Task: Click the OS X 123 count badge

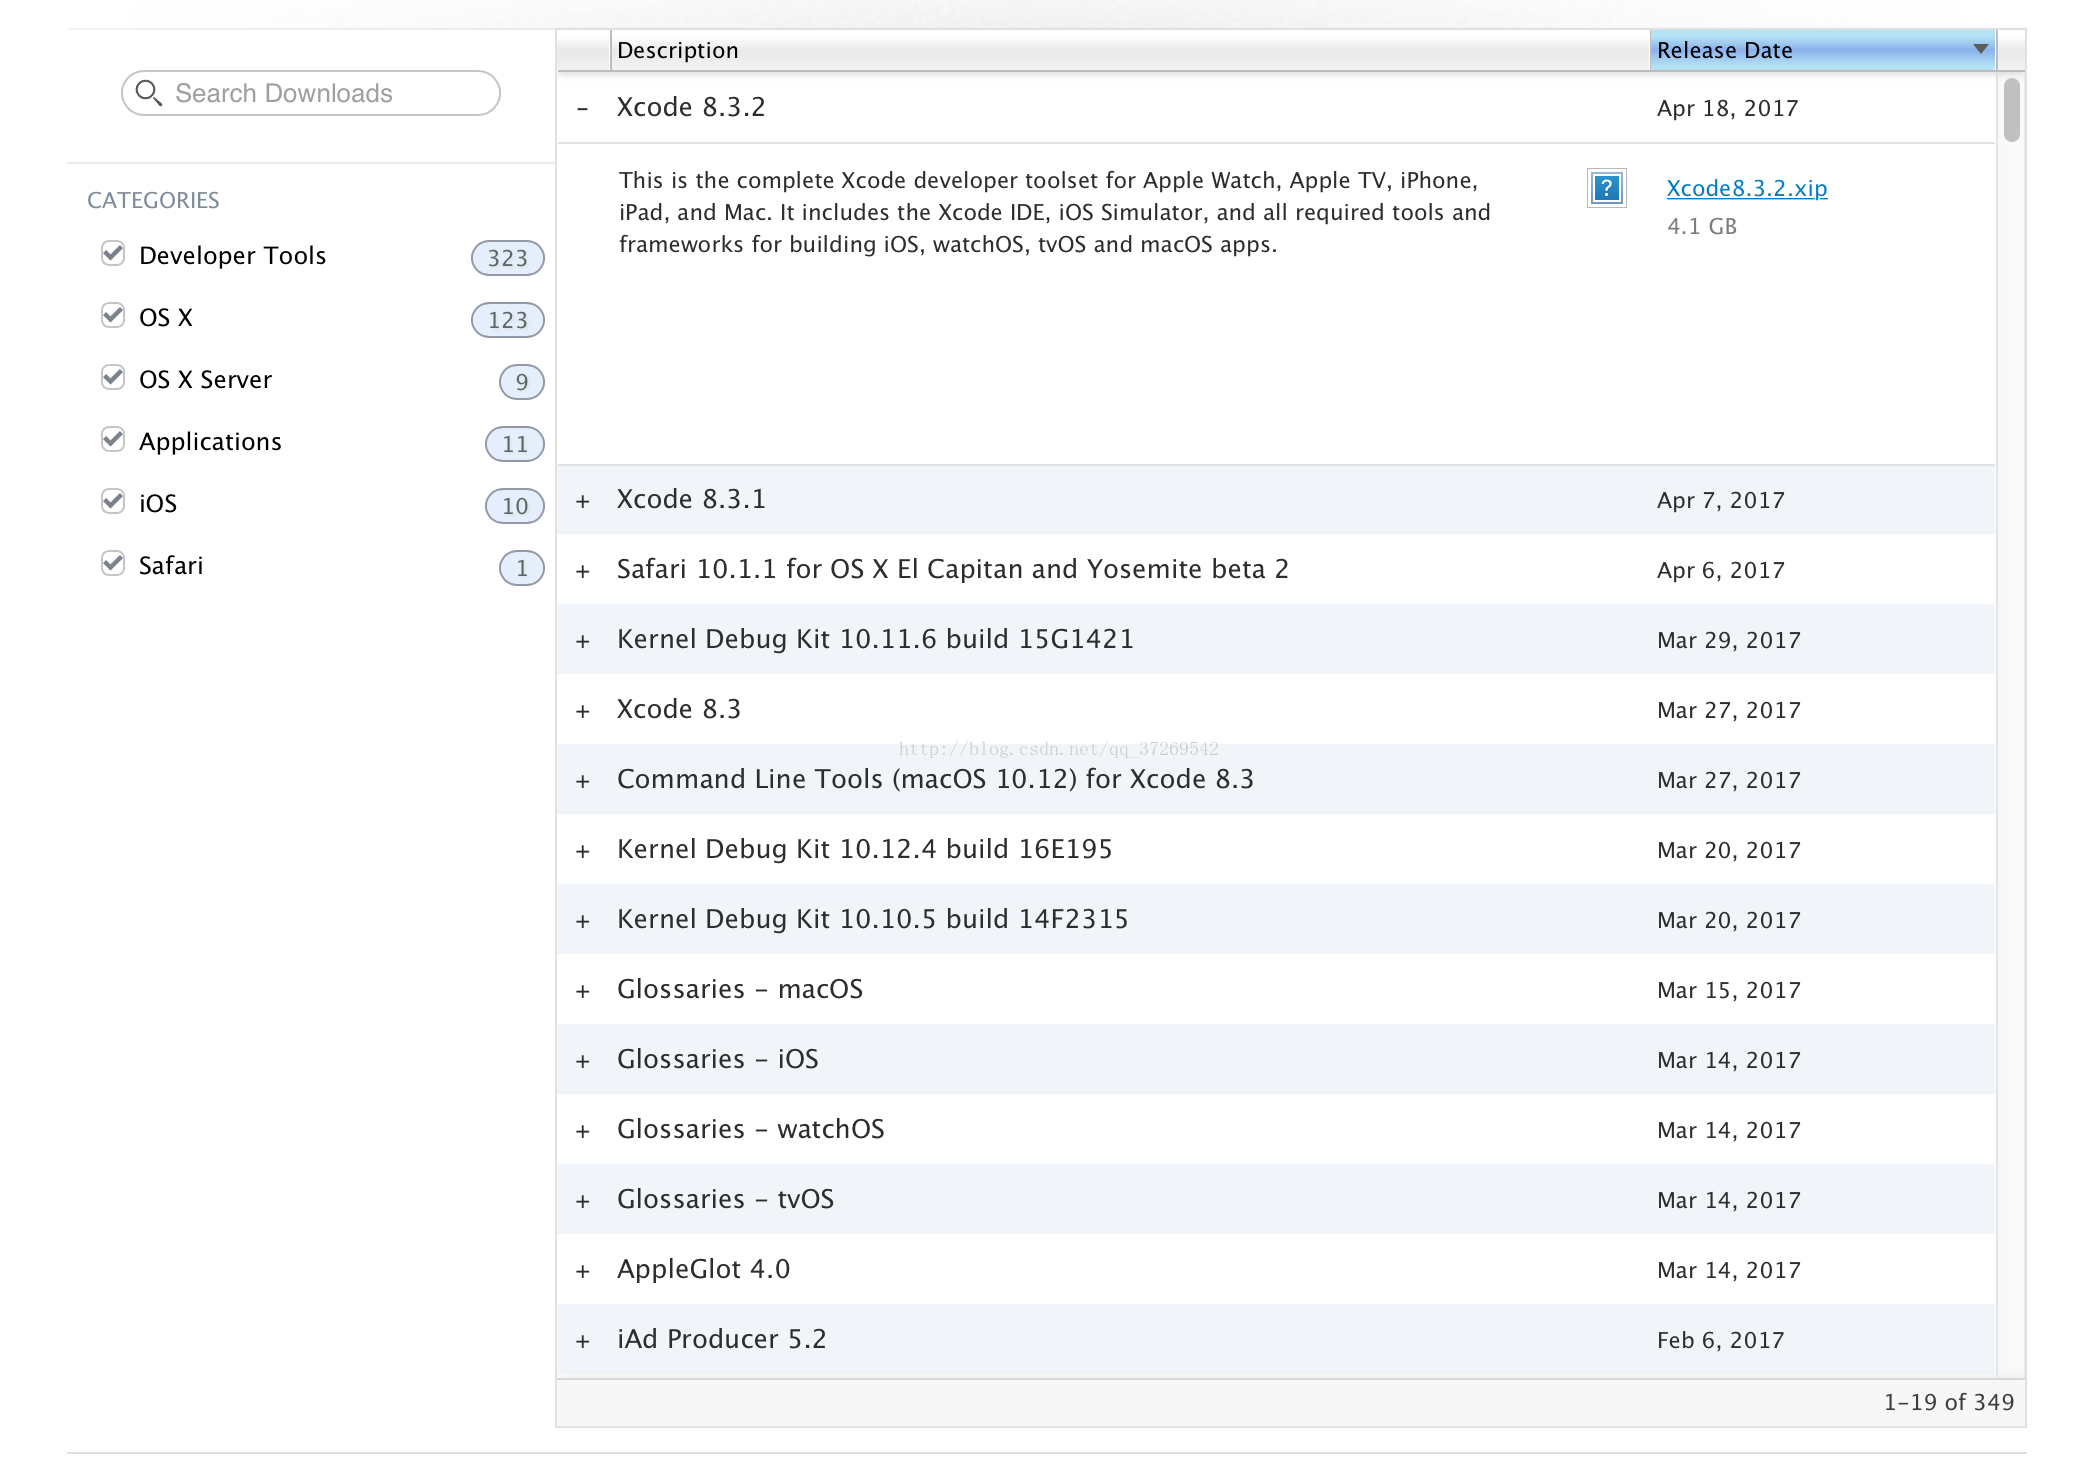Action: pos(507,320)
